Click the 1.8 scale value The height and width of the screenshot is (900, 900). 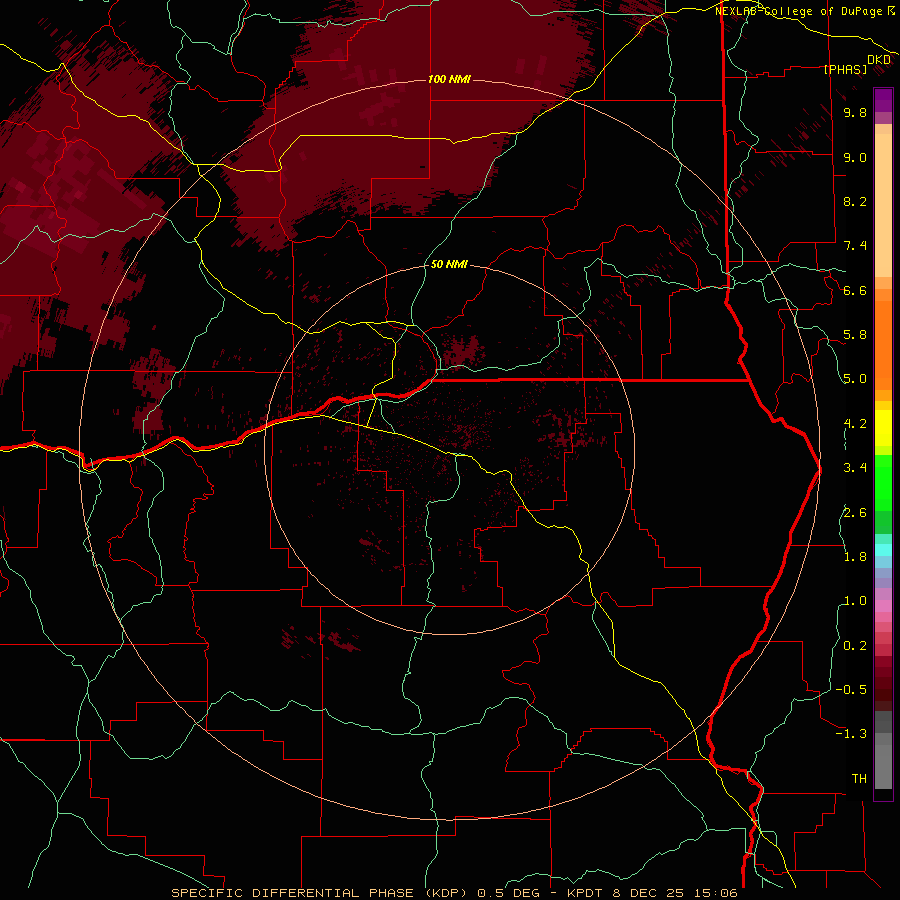coord(855,557)
